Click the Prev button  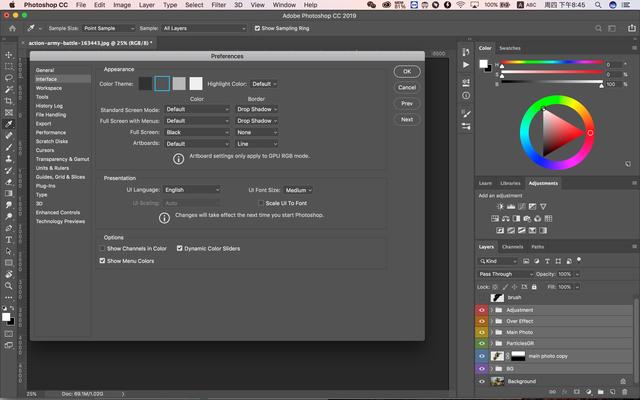point(407,103)
